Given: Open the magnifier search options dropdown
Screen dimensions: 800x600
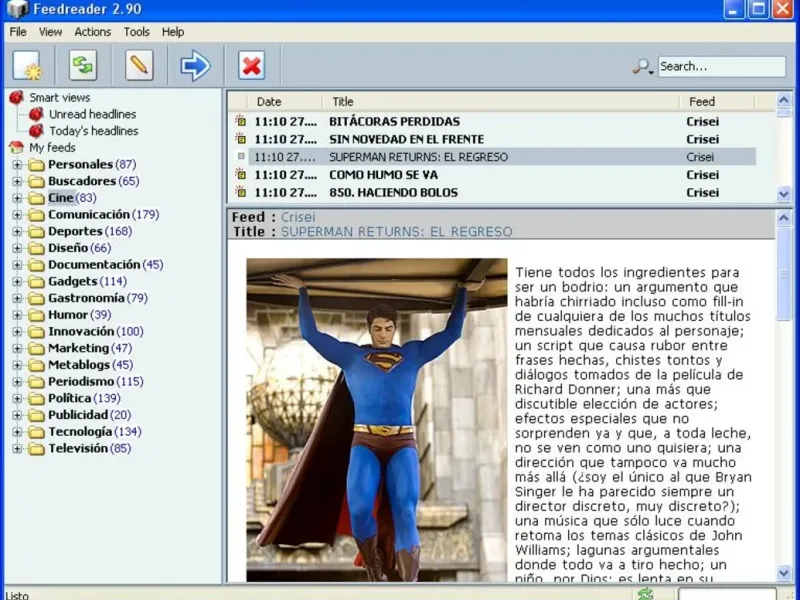Looking at the screenshot, I should click(643, 66).
